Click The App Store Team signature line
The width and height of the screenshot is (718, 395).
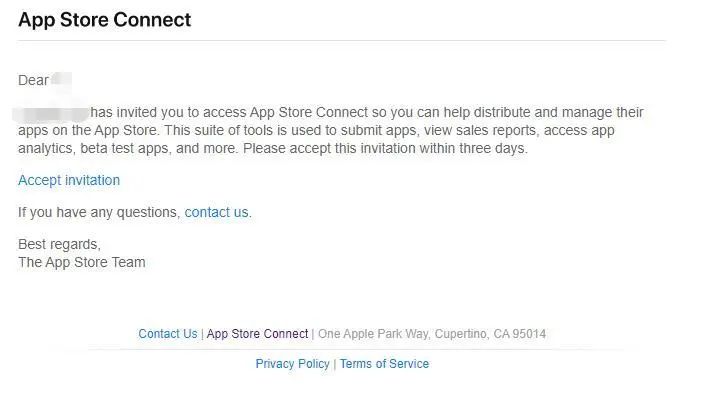[x=82, y=262]
